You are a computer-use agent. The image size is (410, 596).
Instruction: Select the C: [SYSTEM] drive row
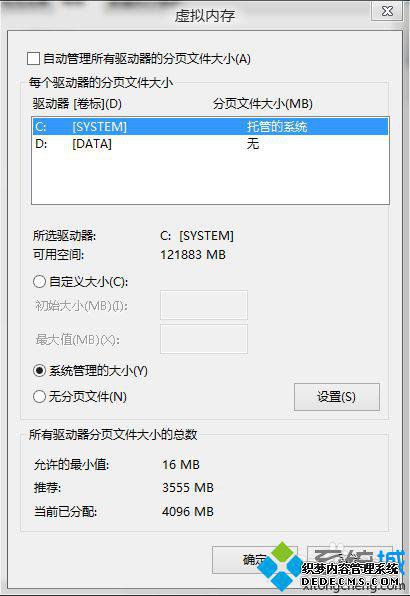[x=210, y=126]
